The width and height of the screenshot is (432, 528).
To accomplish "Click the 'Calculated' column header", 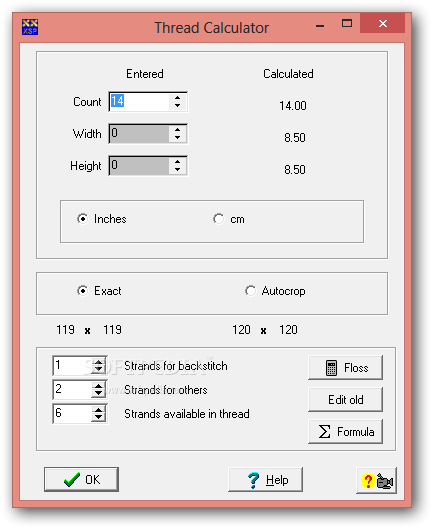I will [x=288, y=74].
